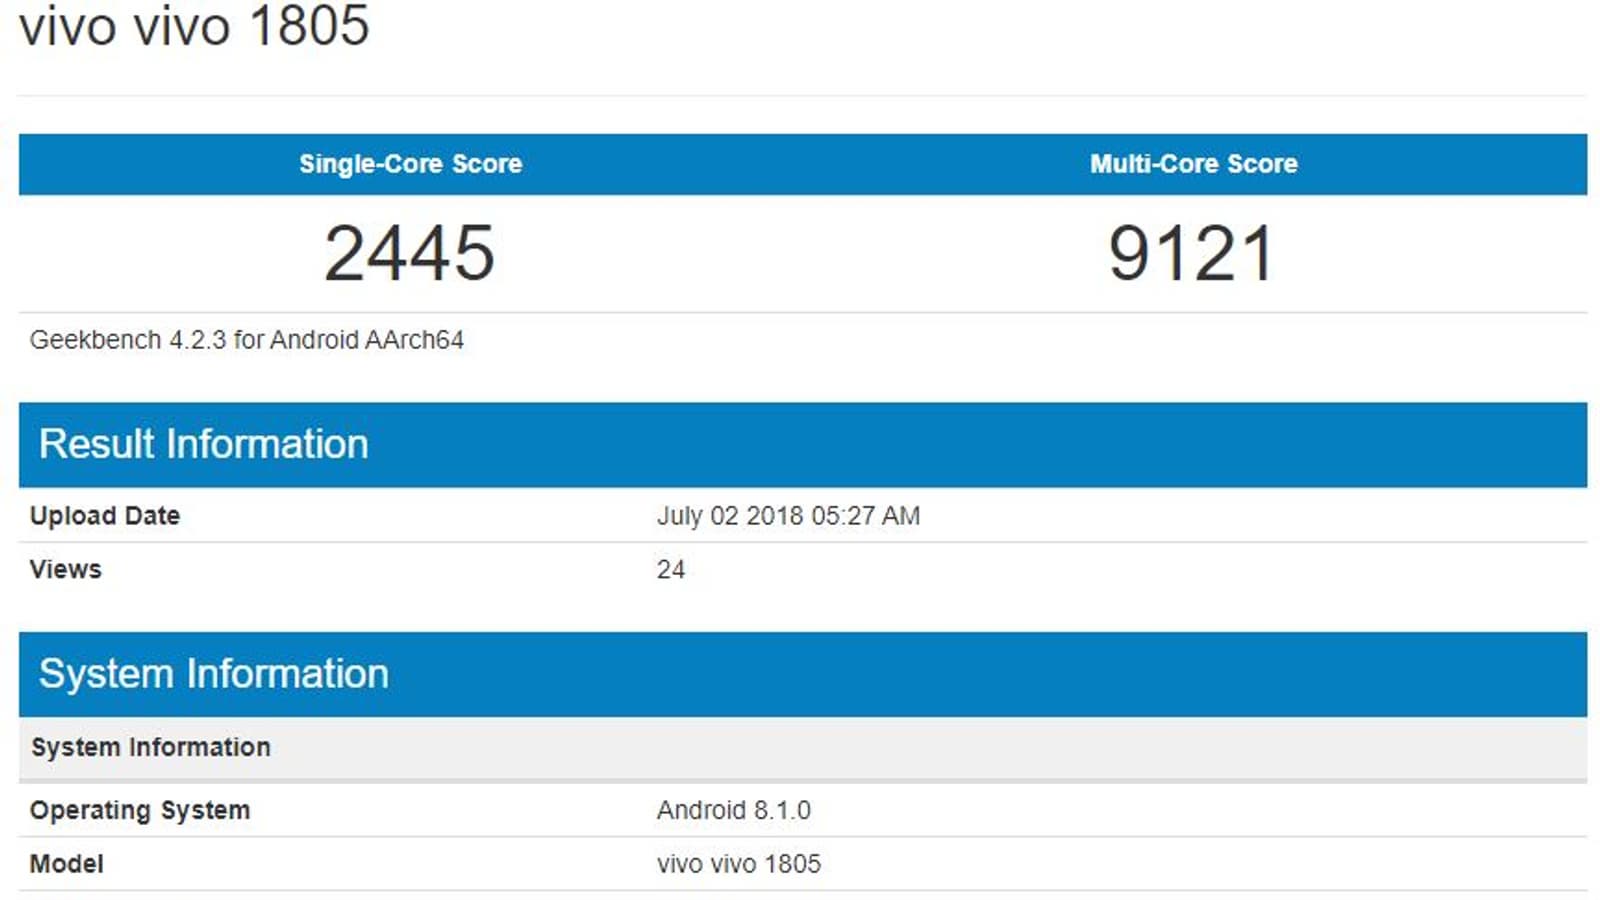Click the single-core score value 2445

click(410, 253)
